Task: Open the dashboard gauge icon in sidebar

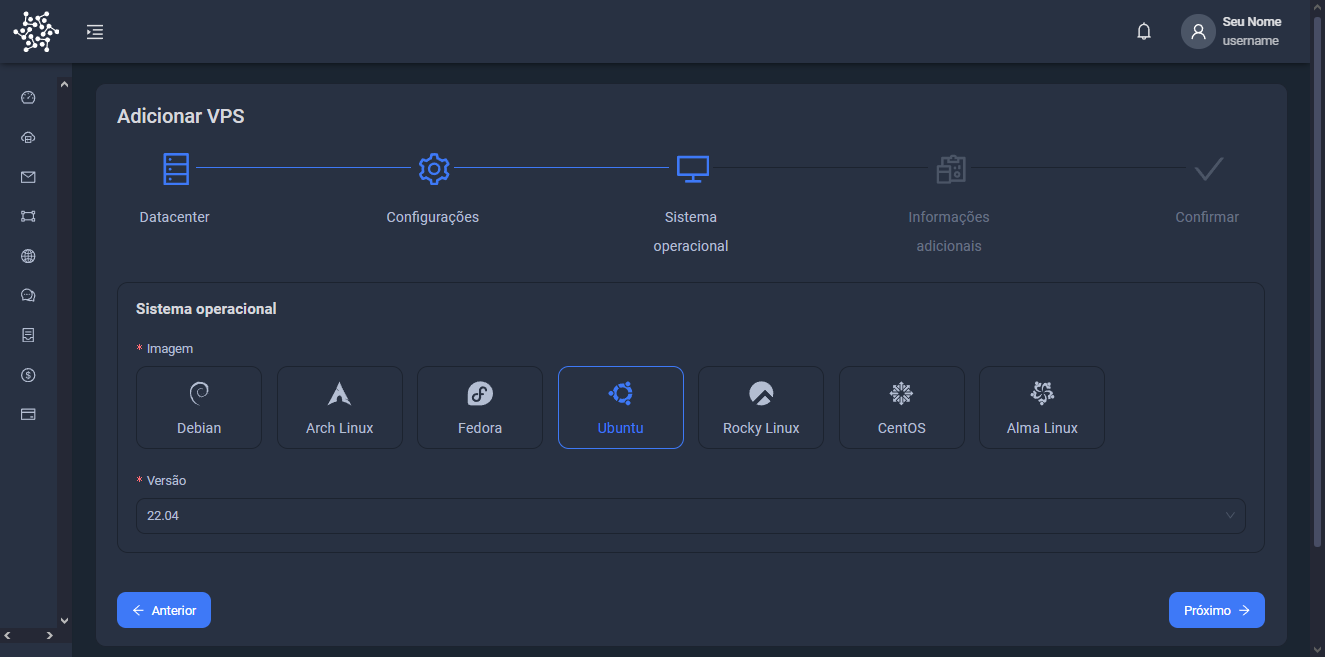Action: pyautogui.click(x=28, y=98)
